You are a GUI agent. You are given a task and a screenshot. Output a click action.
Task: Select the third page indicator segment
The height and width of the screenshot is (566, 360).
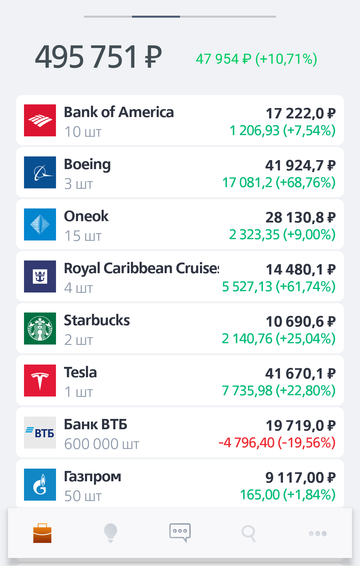coord(228,16)
